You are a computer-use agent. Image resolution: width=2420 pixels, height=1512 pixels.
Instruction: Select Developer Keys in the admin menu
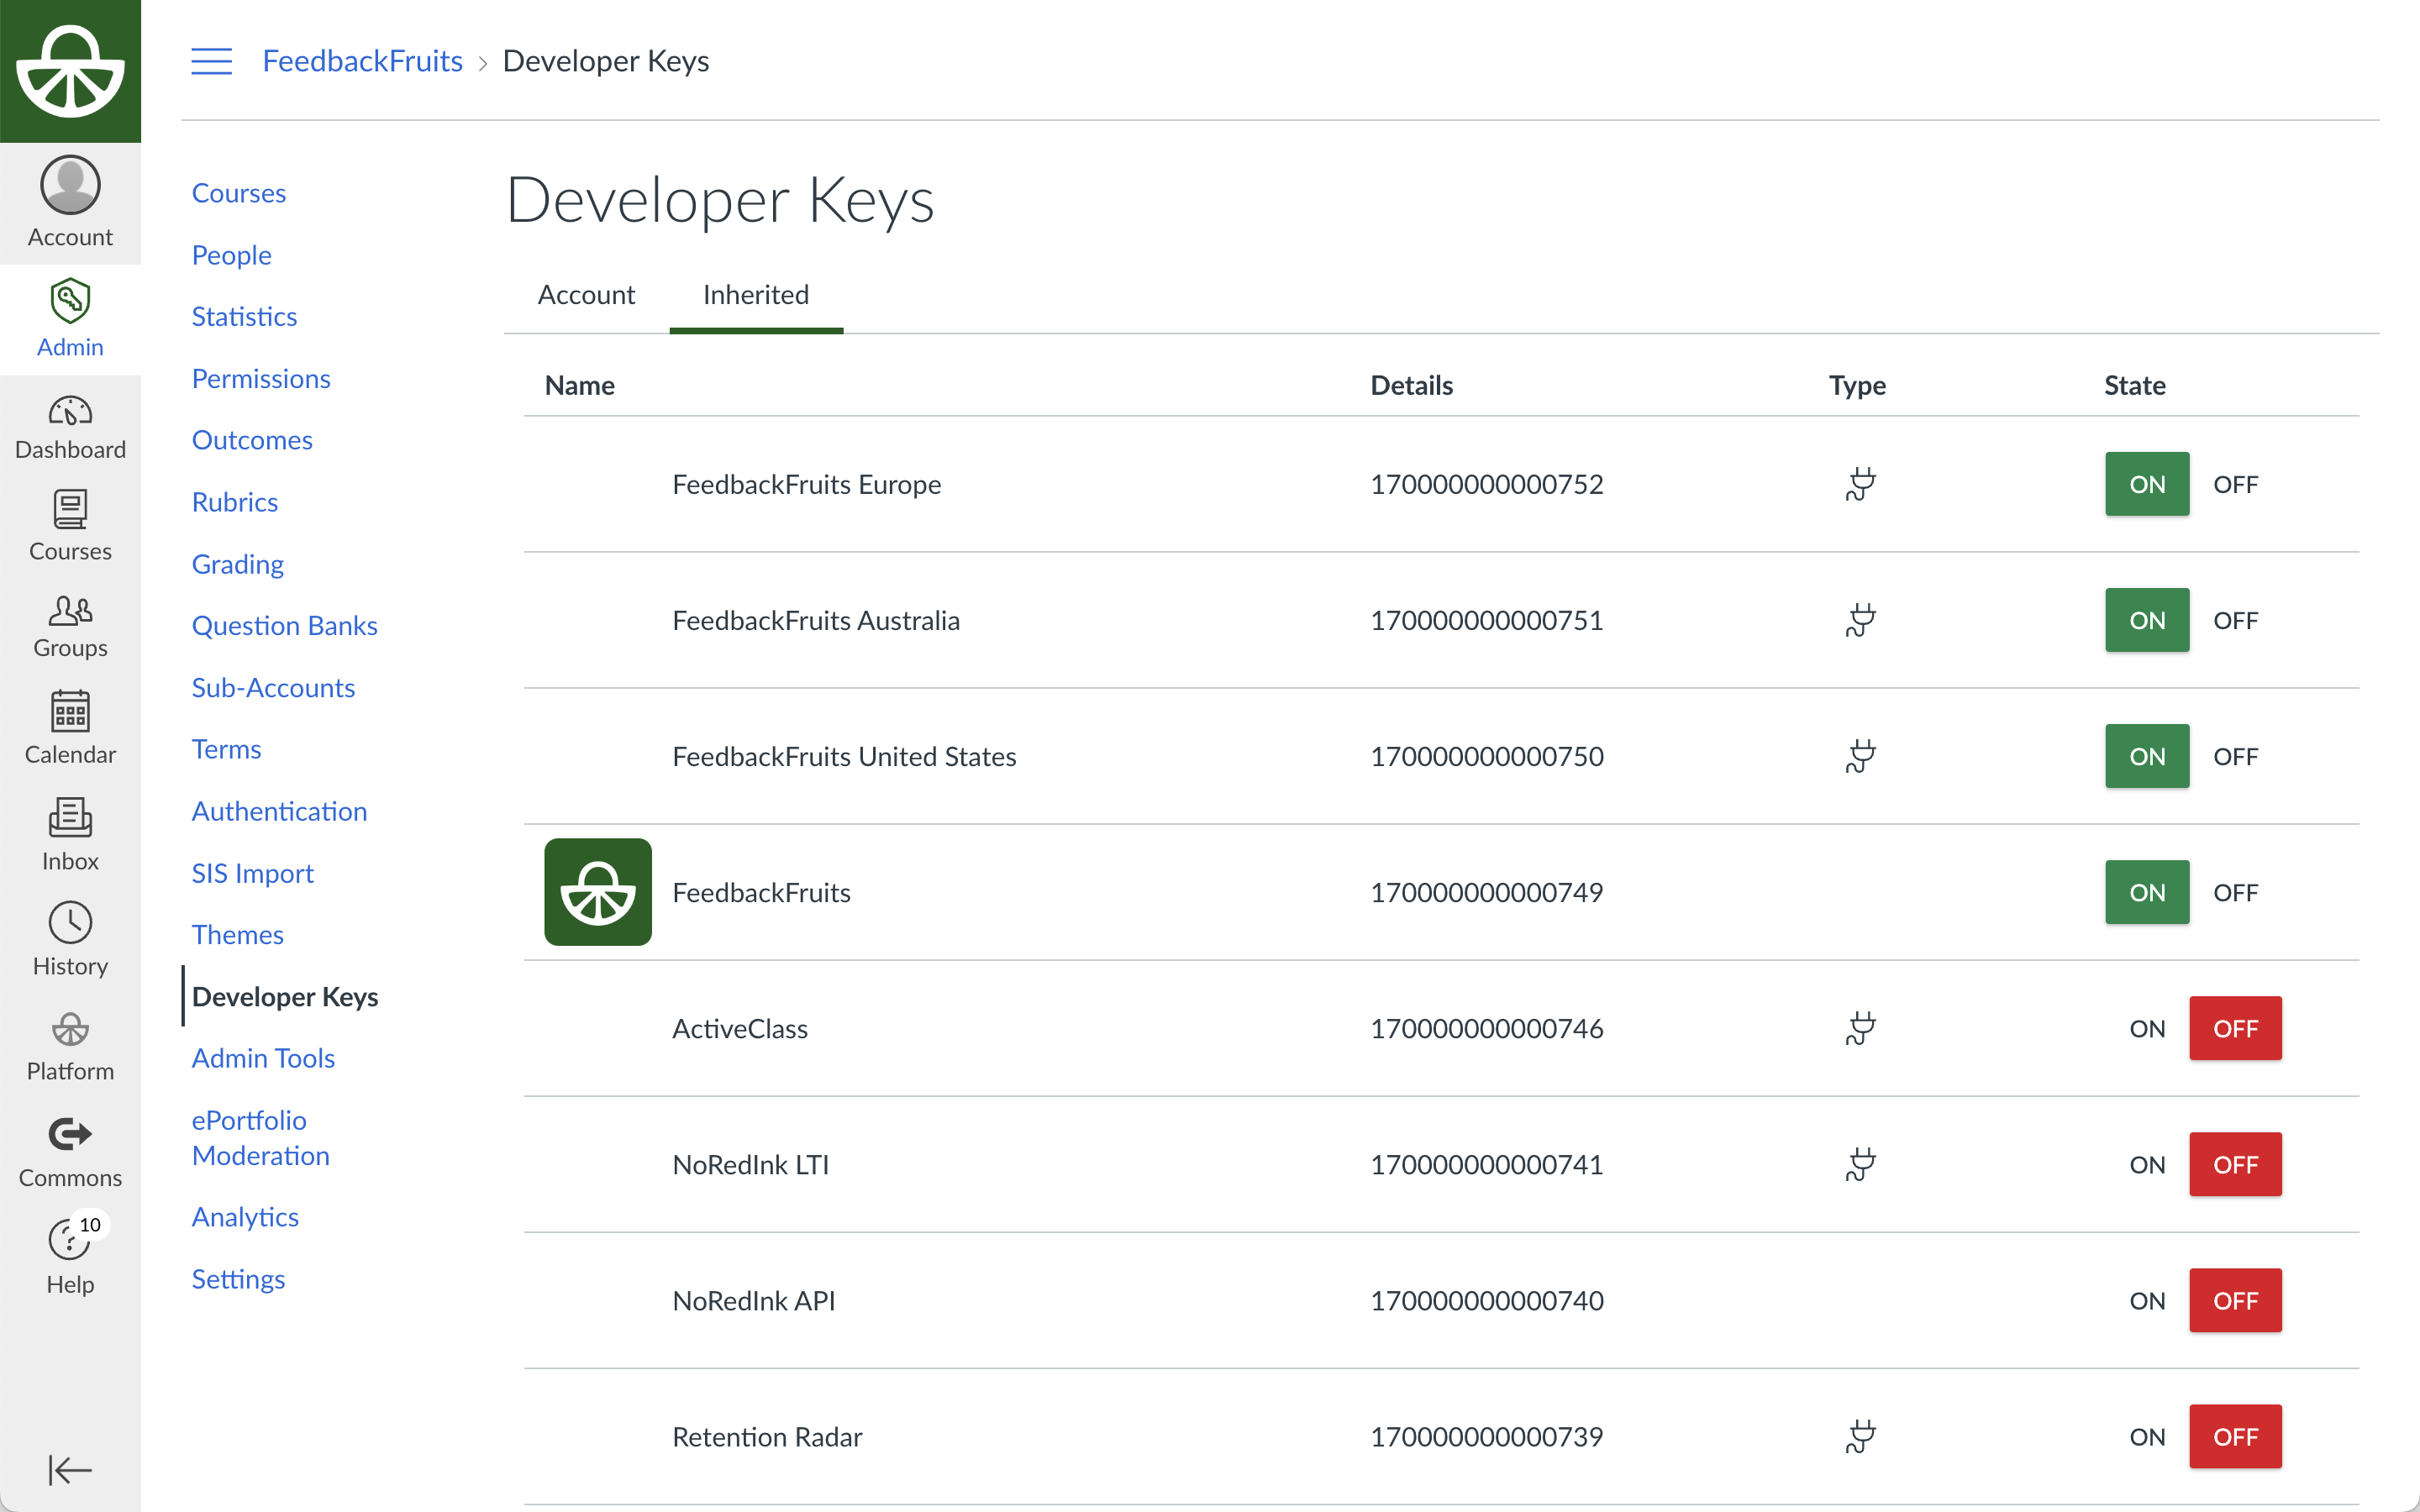[x=285, y=996]
